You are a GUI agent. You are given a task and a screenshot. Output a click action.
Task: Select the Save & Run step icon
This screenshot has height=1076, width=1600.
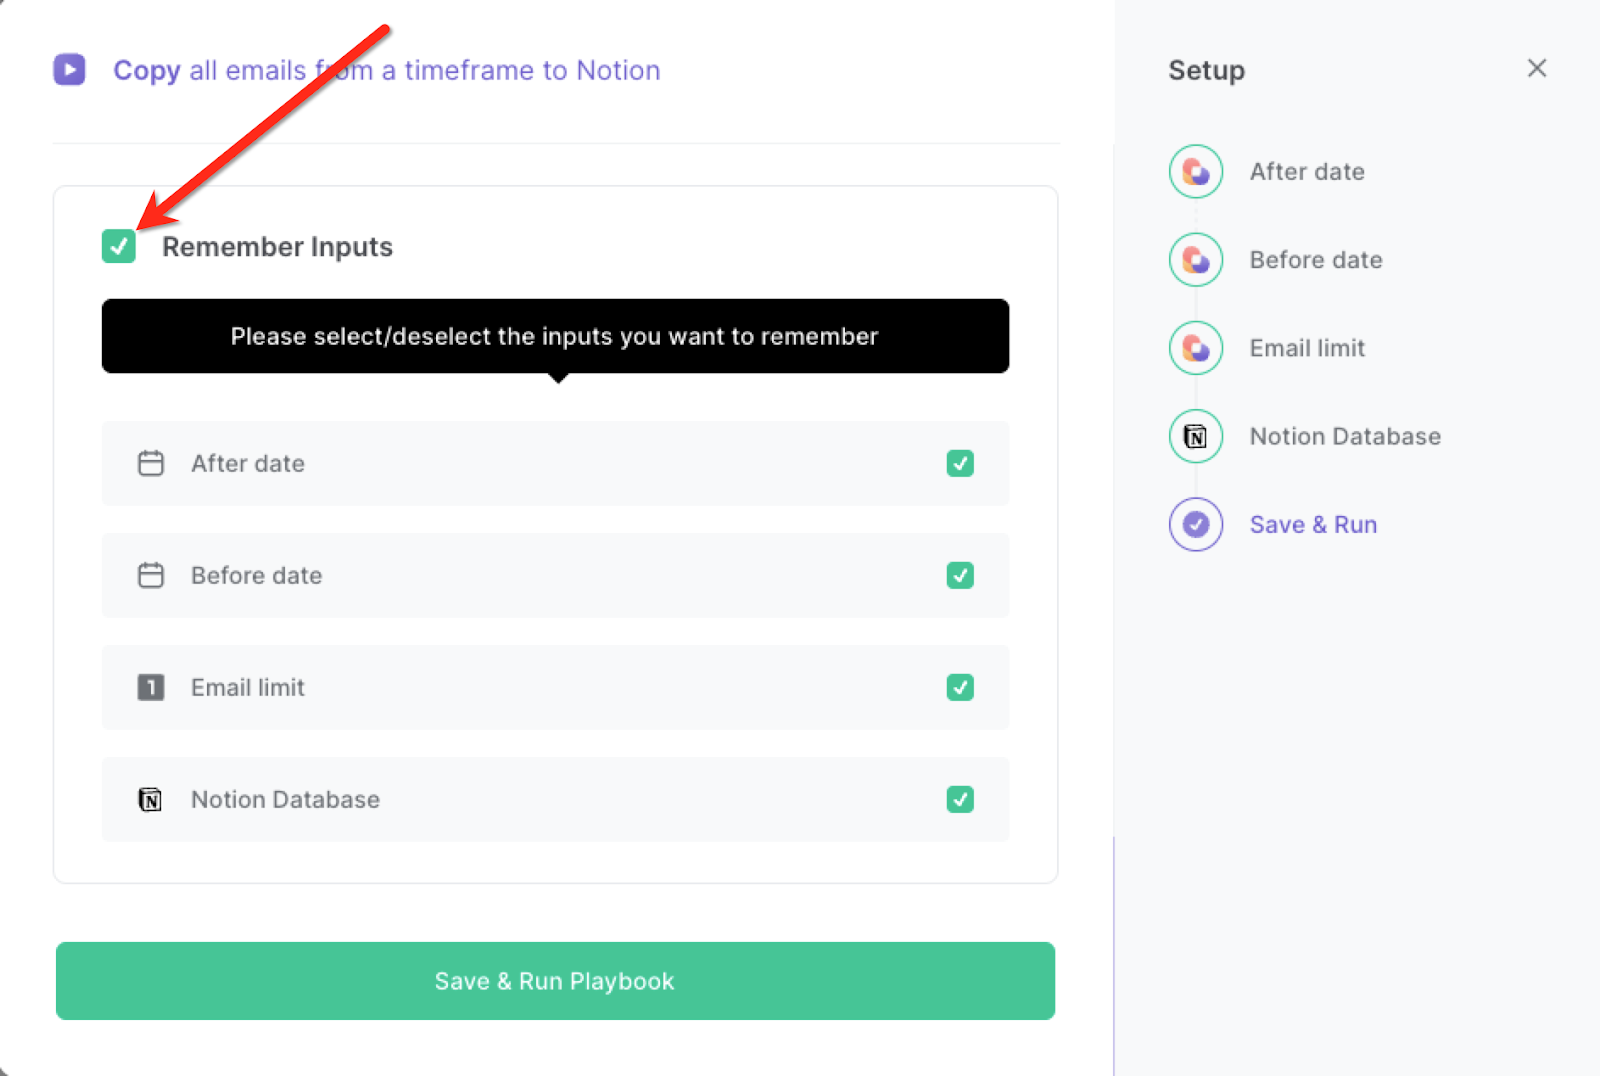(x=1196, y=524)
